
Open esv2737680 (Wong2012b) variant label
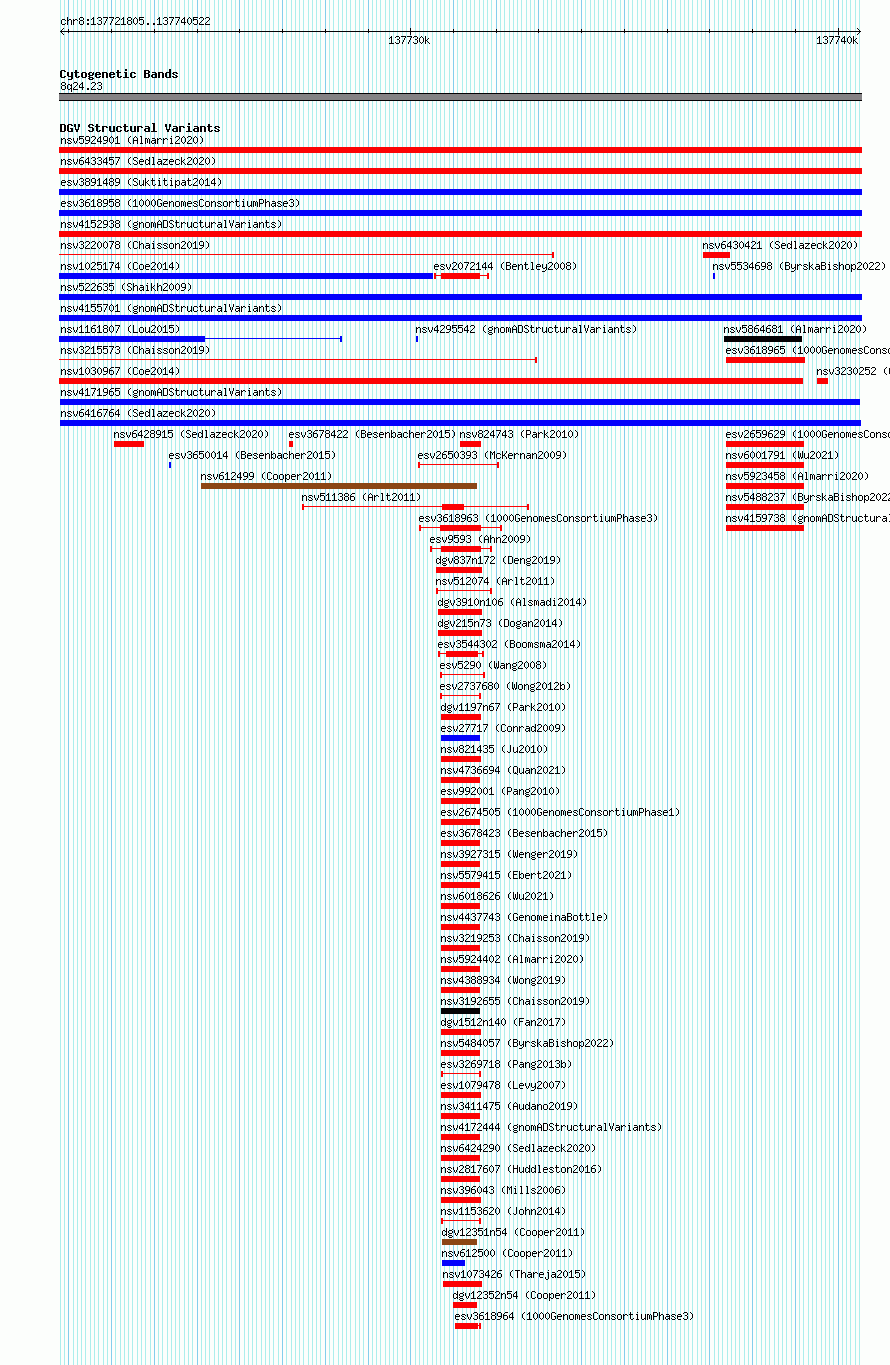click(x=505, y=686)
